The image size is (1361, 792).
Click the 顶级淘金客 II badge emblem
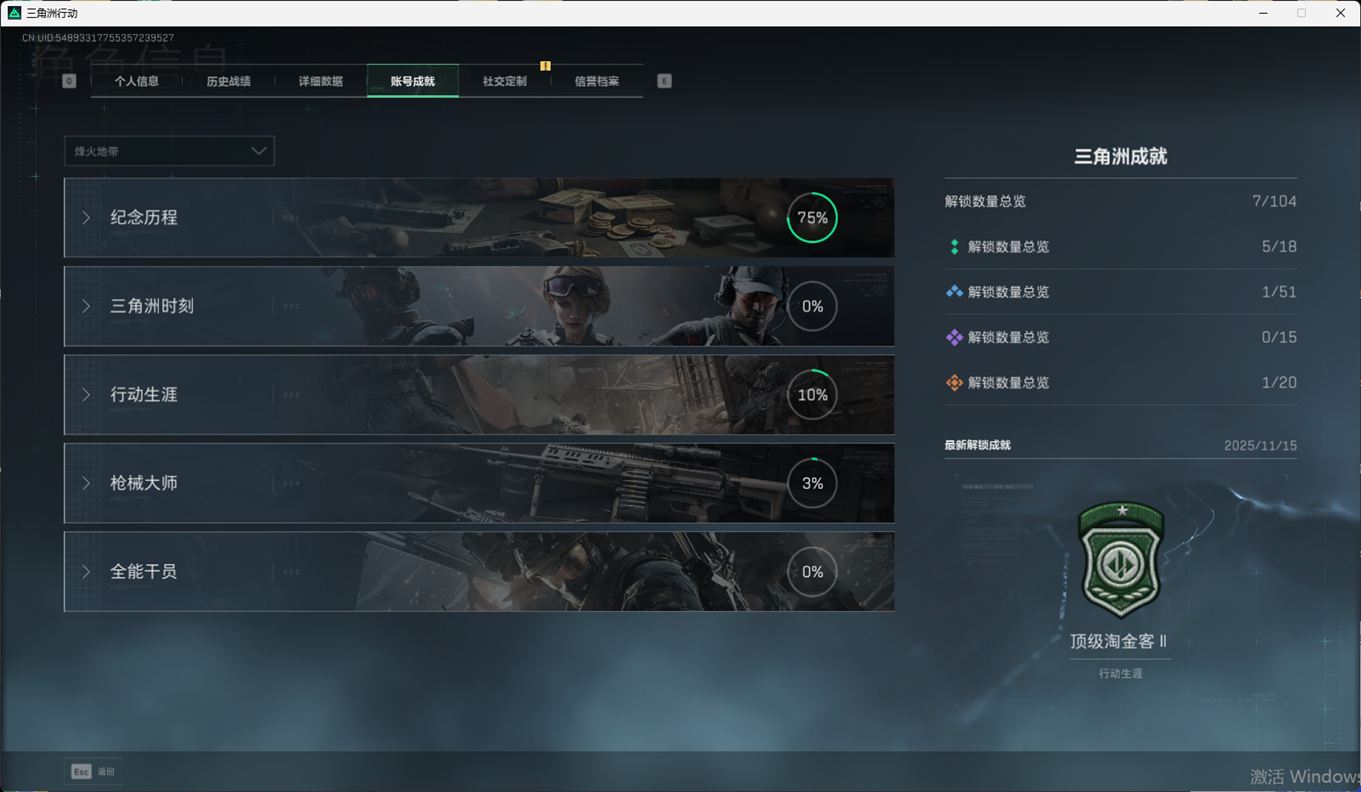click(x=1120, y=560)
